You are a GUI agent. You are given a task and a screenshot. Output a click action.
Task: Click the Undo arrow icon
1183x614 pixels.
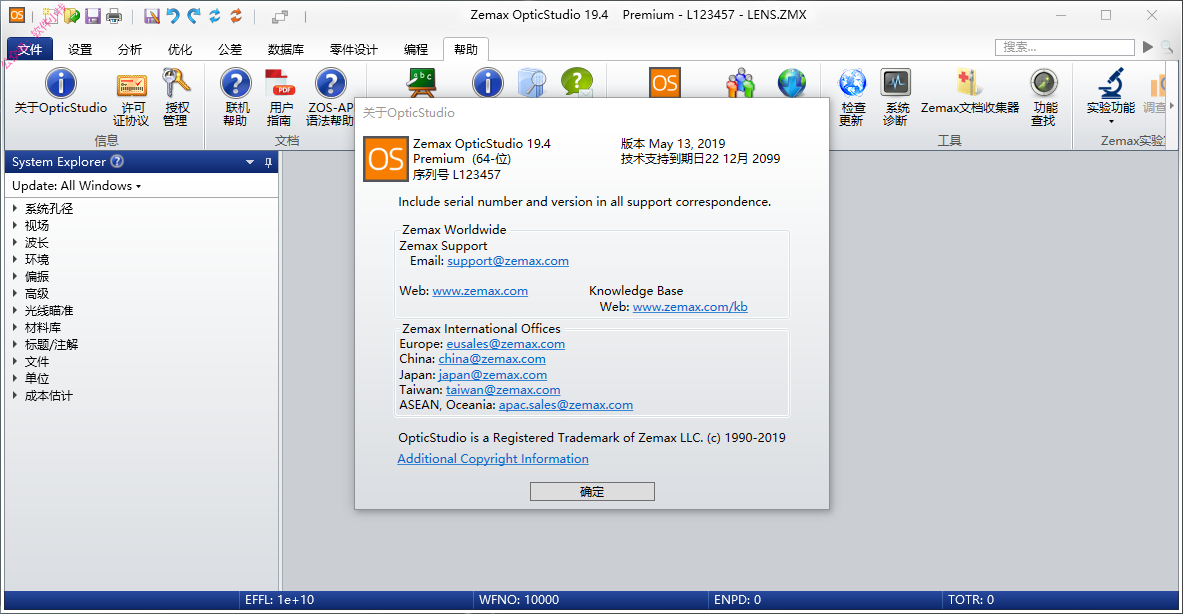click(x=173, y=16)
